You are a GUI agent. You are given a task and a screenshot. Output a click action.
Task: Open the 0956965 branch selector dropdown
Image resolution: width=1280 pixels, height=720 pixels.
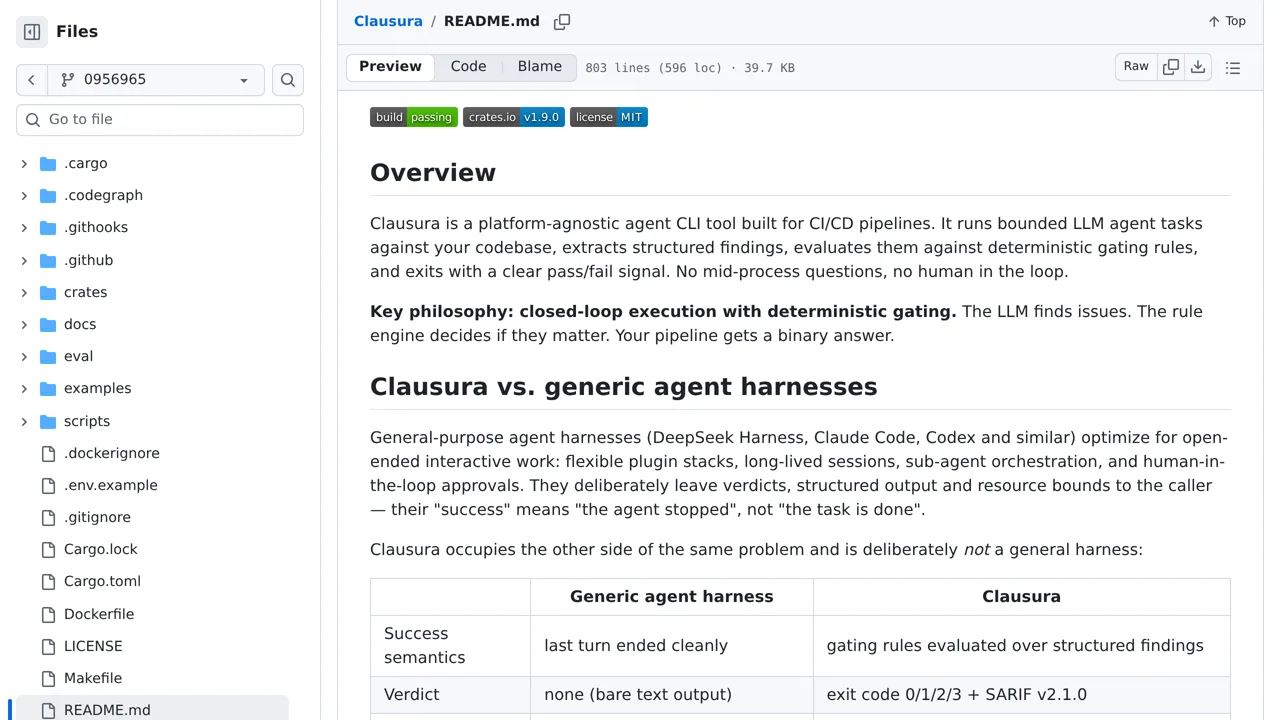pyautogui.click(x=156, y=80)
